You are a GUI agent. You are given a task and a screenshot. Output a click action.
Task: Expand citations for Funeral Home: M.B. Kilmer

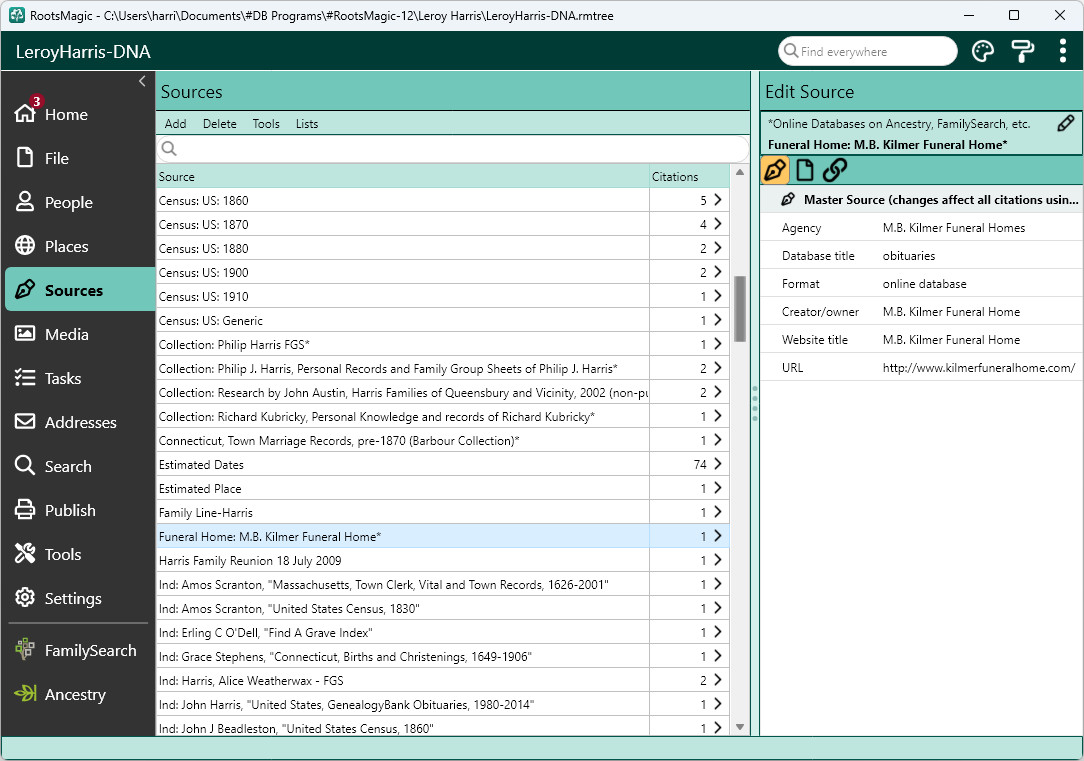717,536
